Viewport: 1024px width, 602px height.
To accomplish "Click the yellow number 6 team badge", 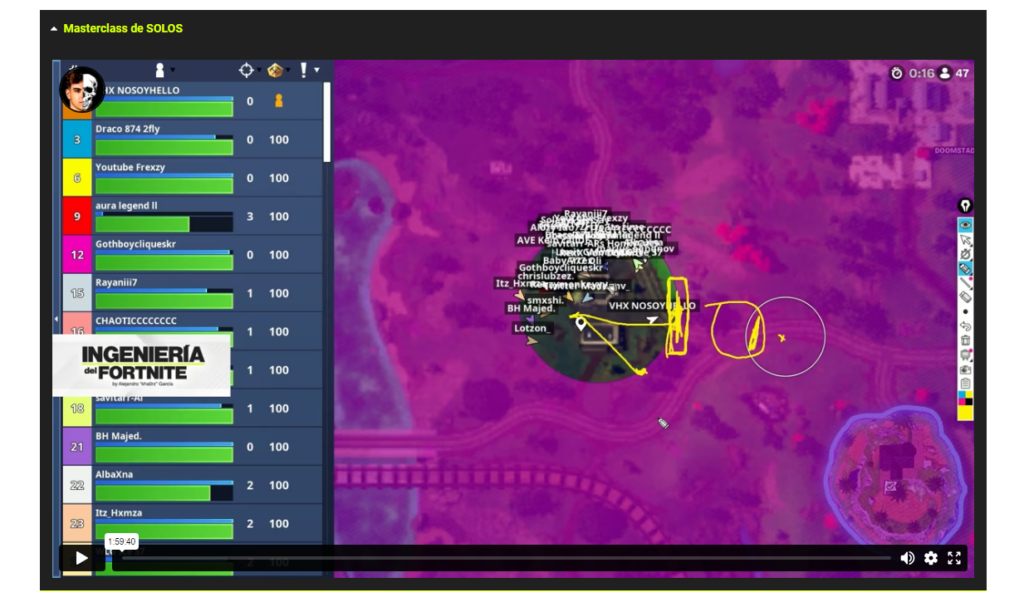I will coord(77,178).
